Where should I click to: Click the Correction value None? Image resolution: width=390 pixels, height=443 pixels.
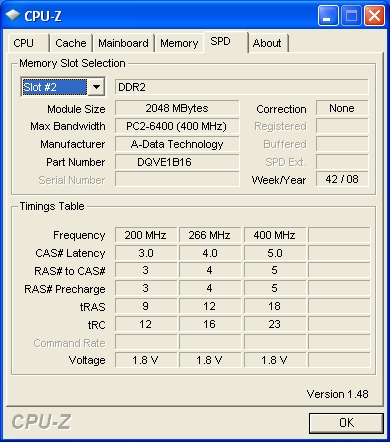tap(342, 108)
